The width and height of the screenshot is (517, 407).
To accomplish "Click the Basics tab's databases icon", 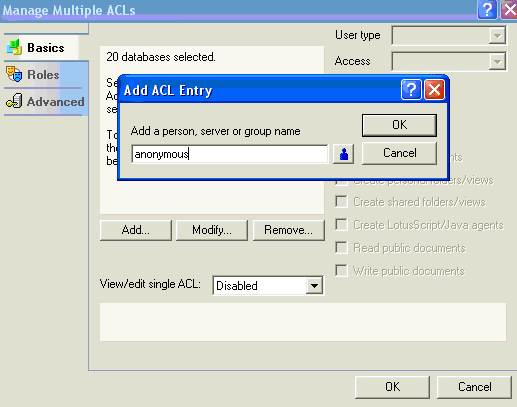I will 14,47.
